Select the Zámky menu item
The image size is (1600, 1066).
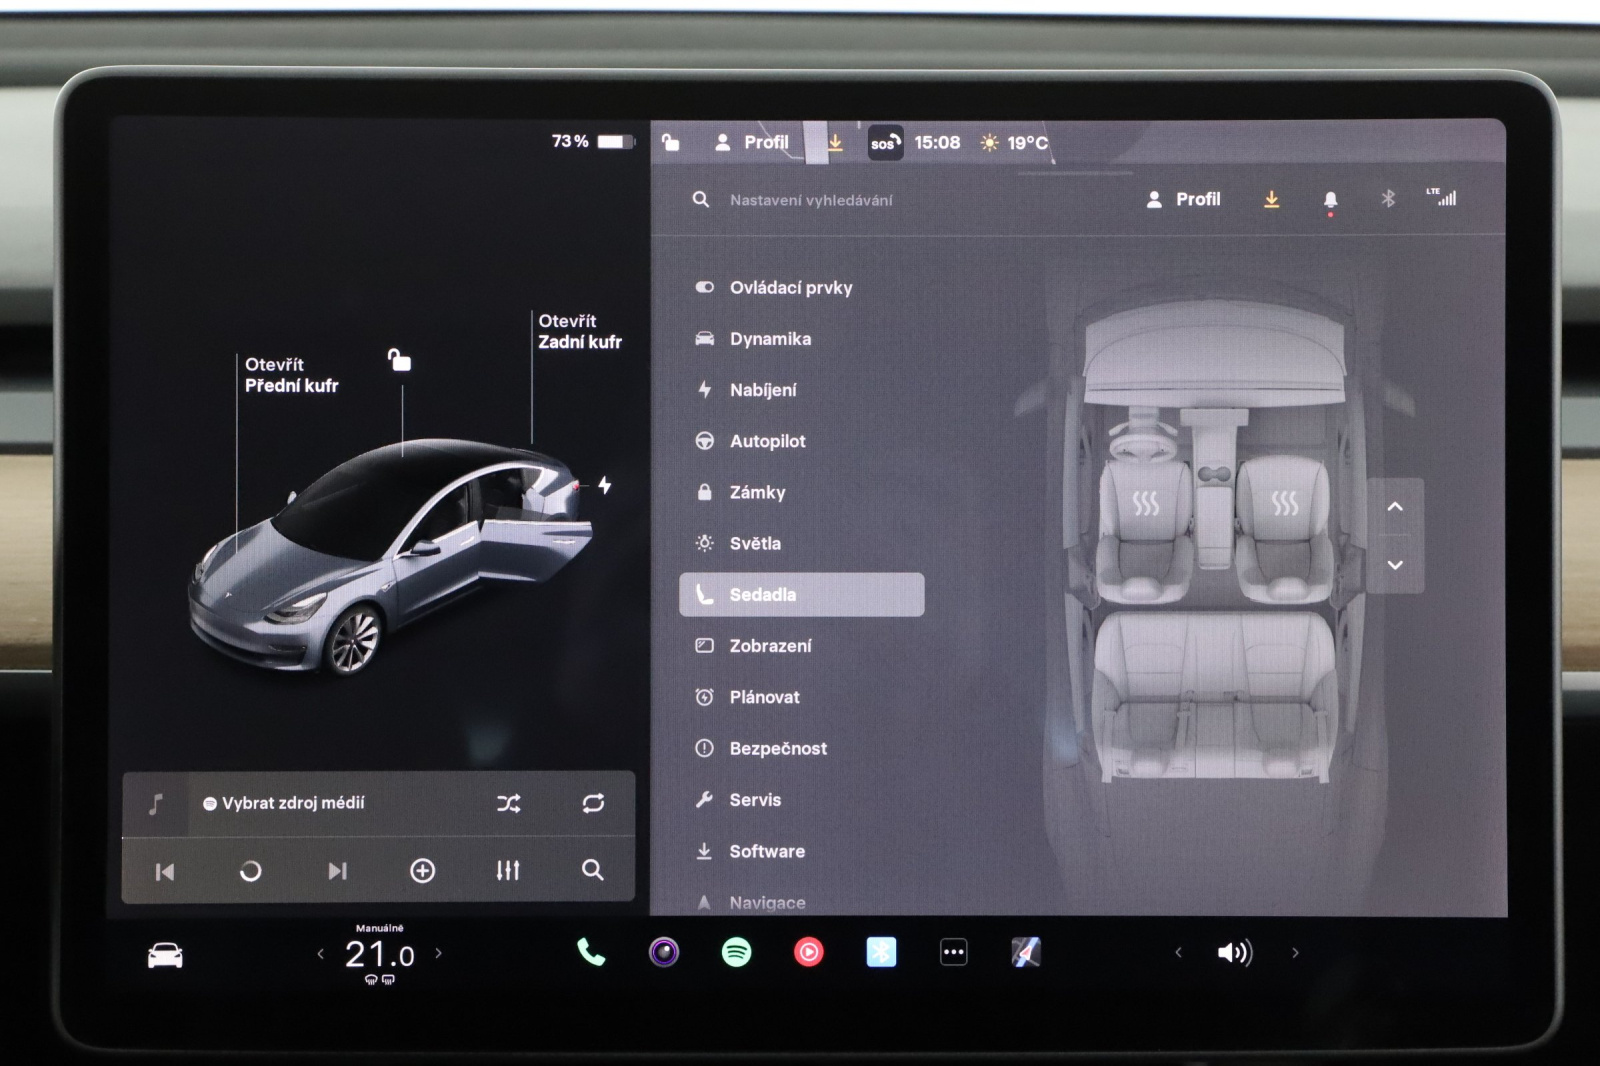point(757,492)
